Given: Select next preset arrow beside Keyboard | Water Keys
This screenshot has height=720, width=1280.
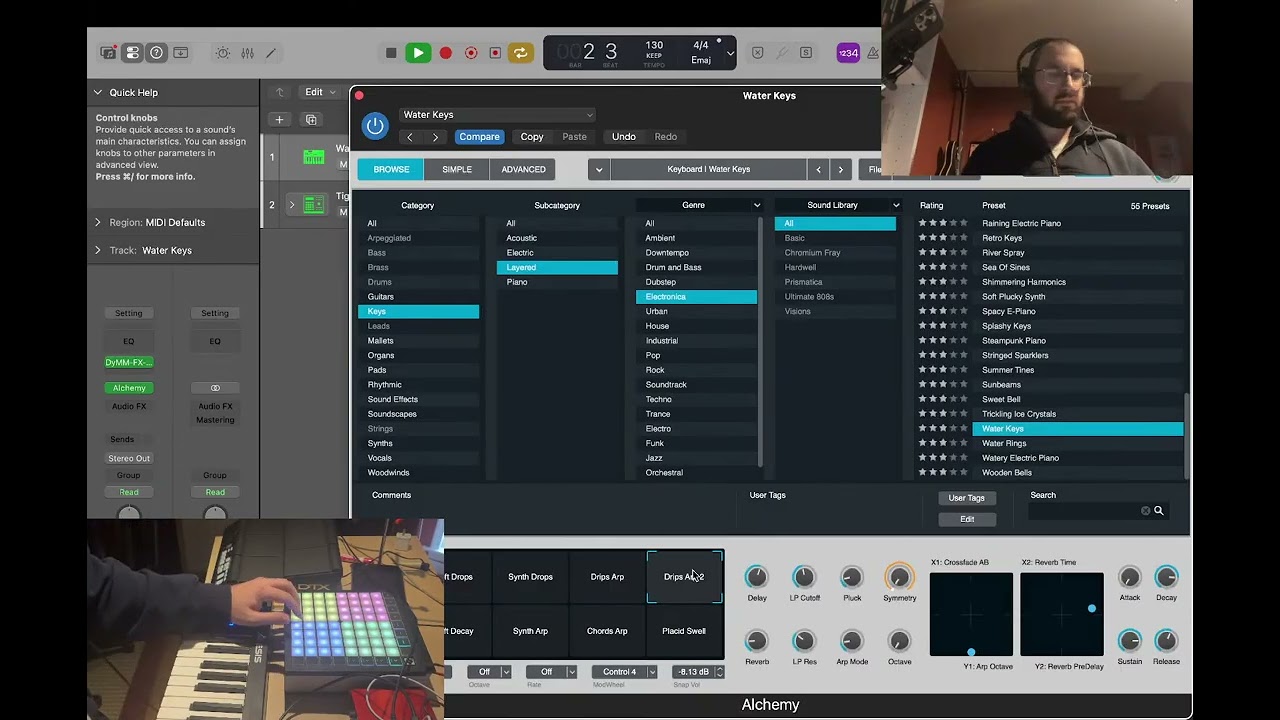Looking at the screenshot, I should click(841, 170).
